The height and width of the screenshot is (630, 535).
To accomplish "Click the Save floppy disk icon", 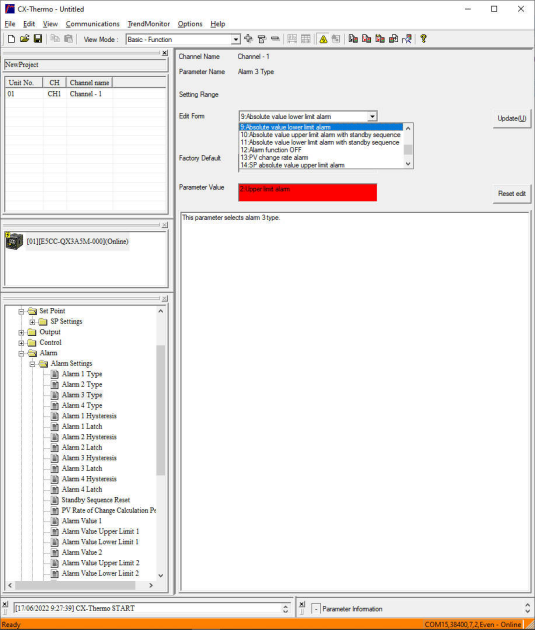I will (x=38, y=39).
